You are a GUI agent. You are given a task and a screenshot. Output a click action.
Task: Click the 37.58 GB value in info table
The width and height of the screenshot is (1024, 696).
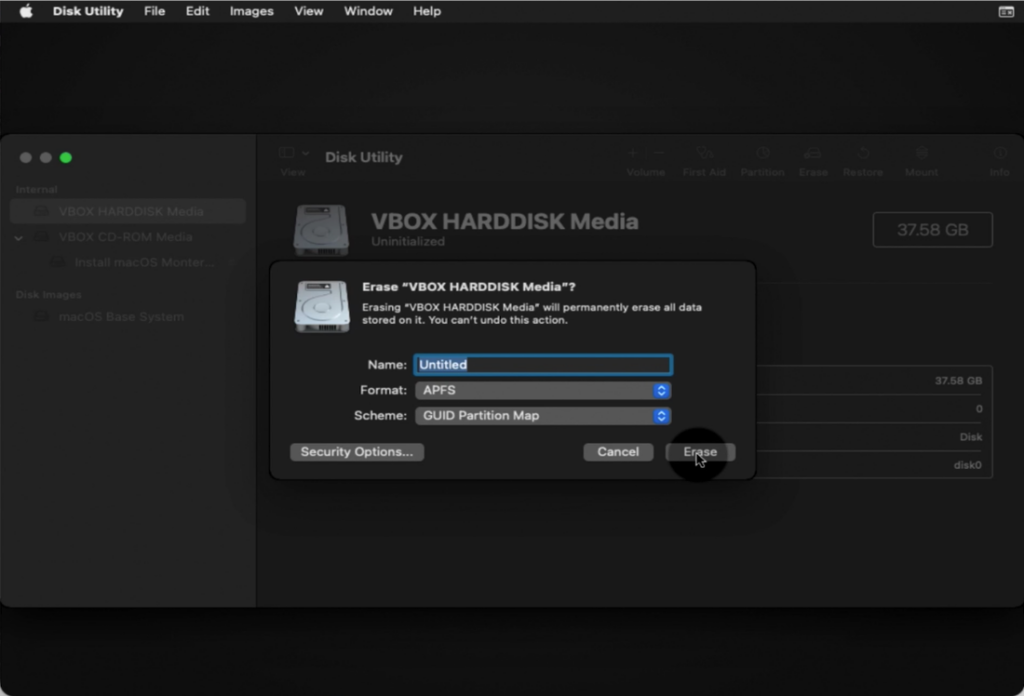pyautogui.click(x=958, y=381)
